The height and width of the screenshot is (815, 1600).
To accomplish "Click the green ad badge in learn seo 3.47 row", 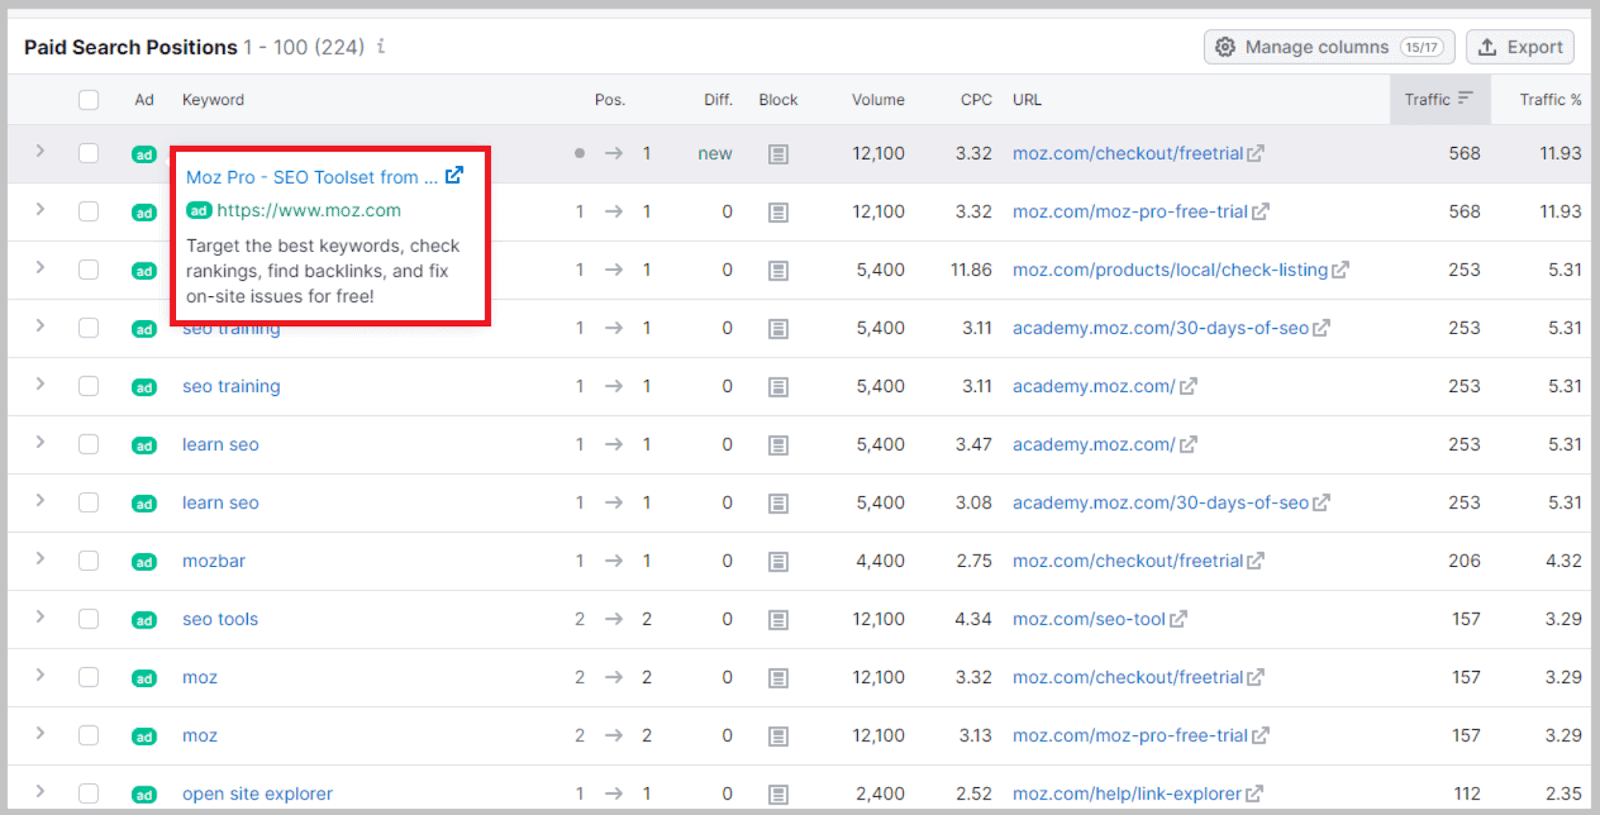I will point(144,446).
